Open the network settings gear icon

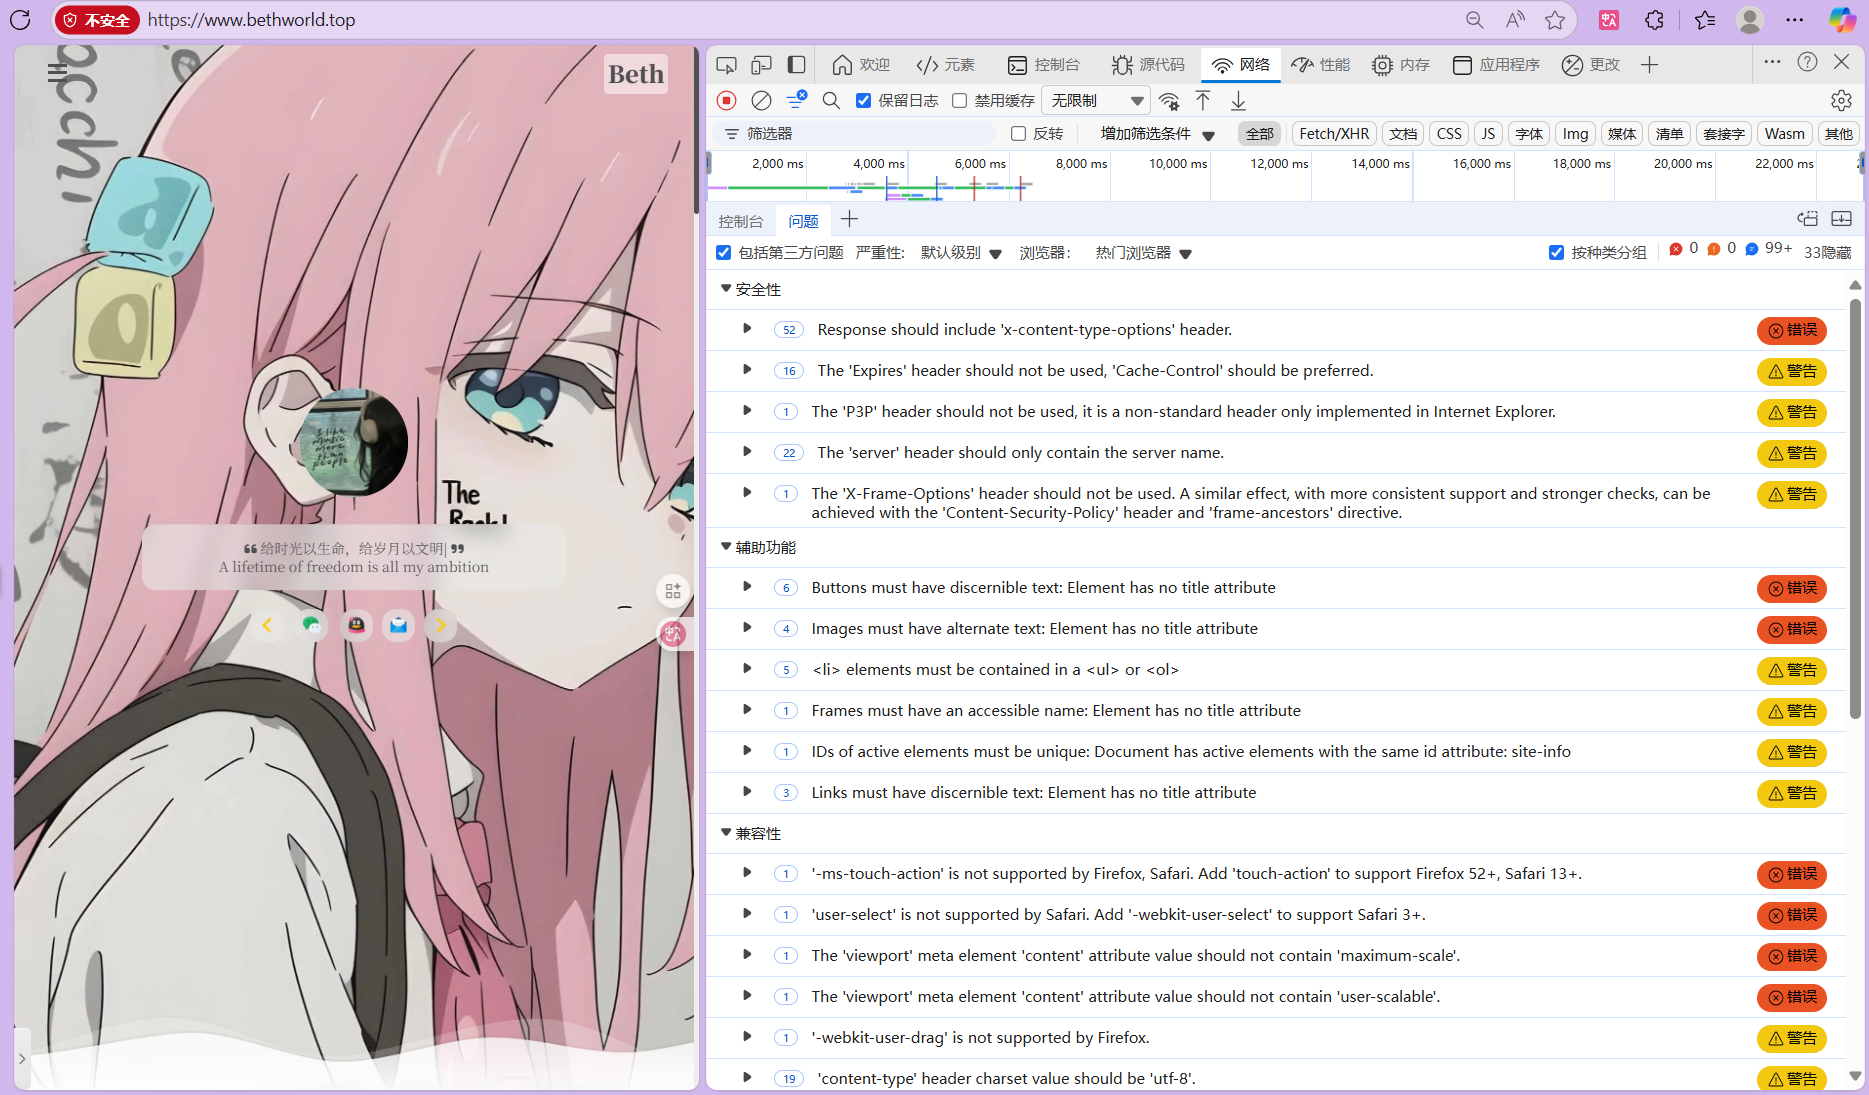[x=1841, y=100]
